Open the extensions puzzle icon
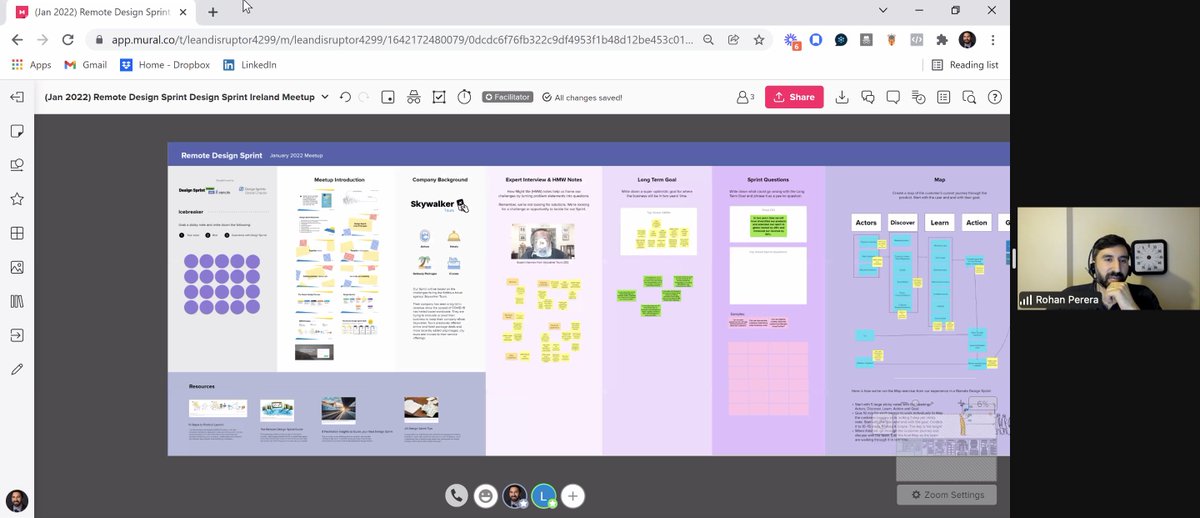The height and width of the screenshot is (518, 1200). tap(942, 40)
